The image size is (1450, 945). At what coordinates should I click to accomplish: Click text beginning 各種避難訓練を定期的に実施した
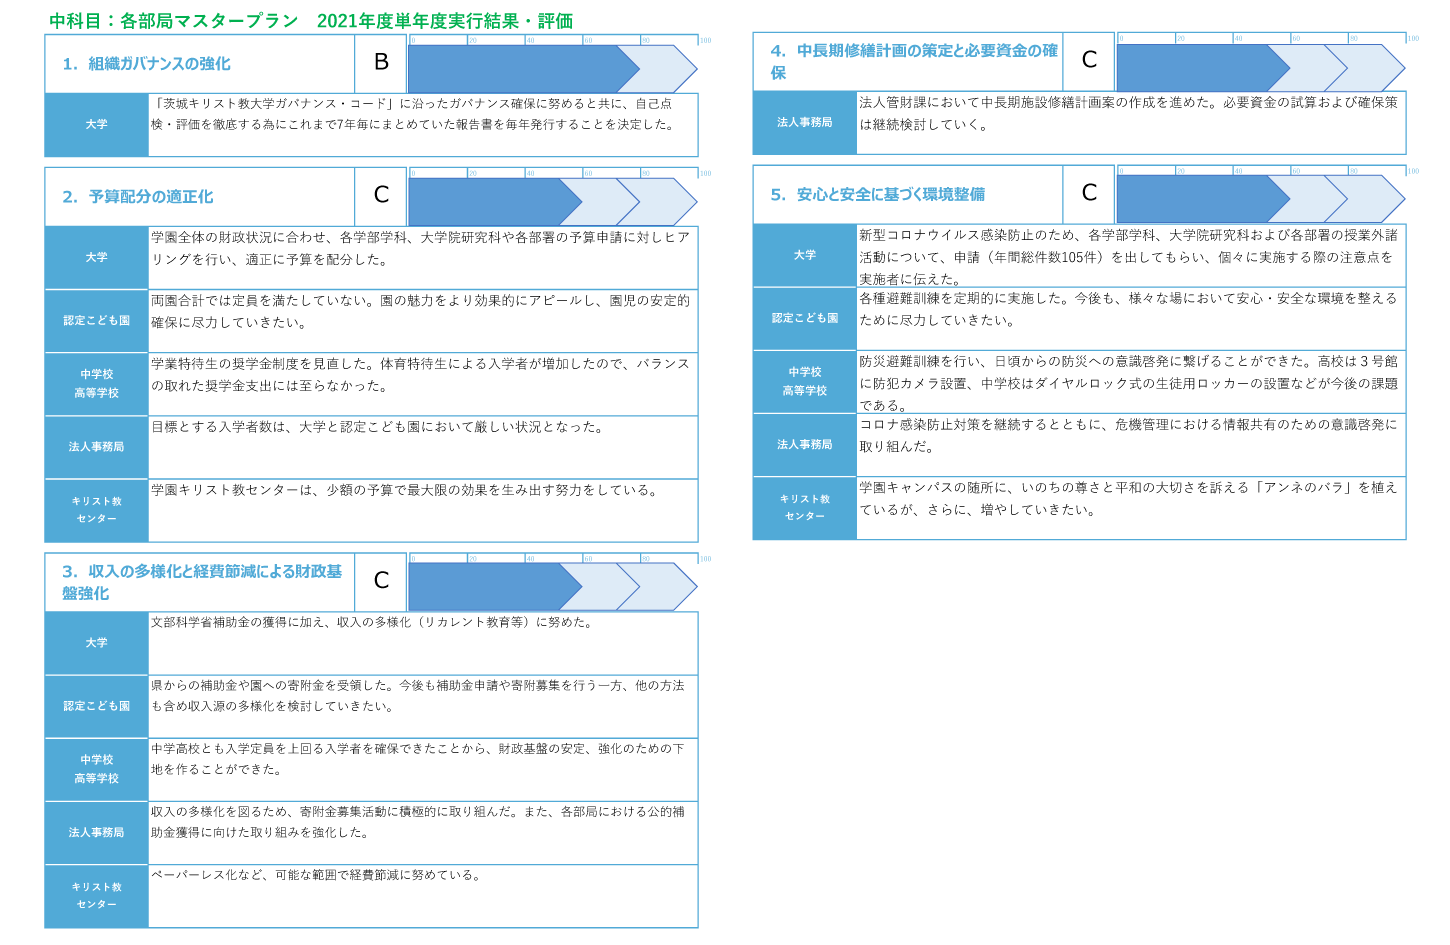tap(1129, 309)
